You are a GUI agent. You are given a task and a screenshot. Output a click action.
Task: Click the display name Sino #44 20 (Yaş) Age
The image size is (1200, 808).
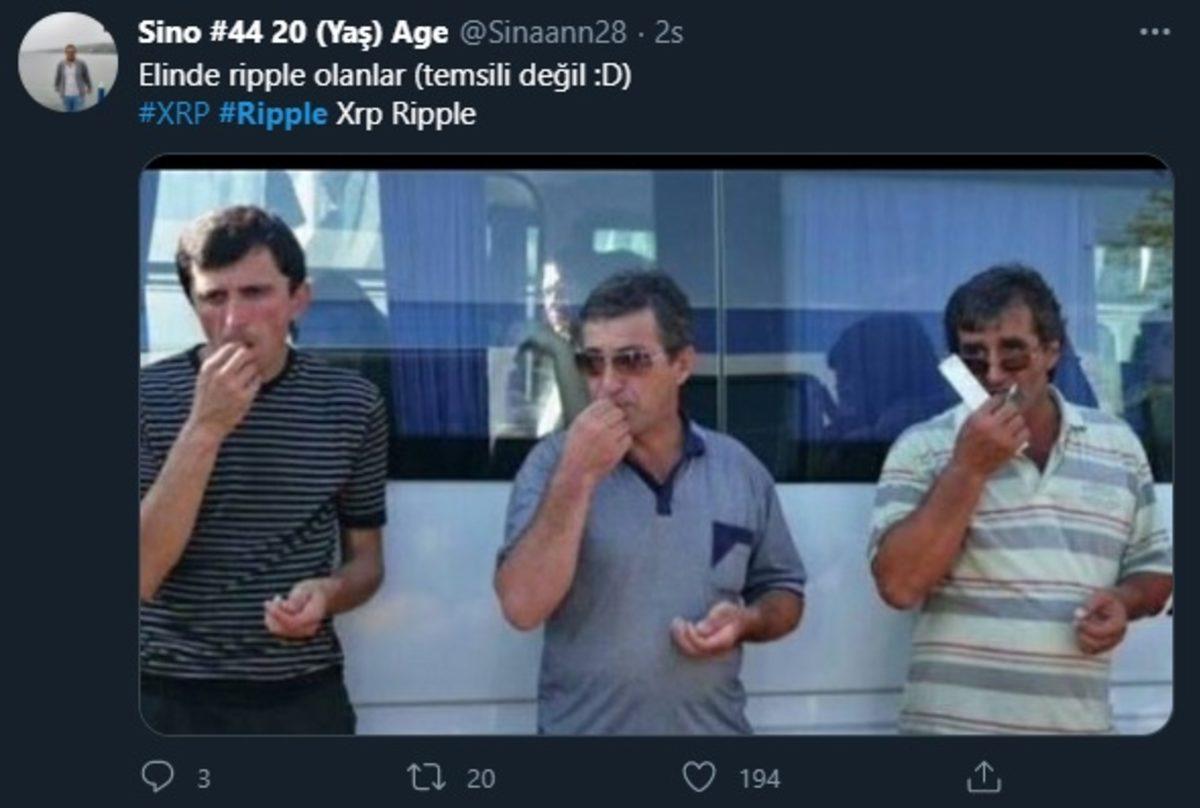[x=293, y=32]
